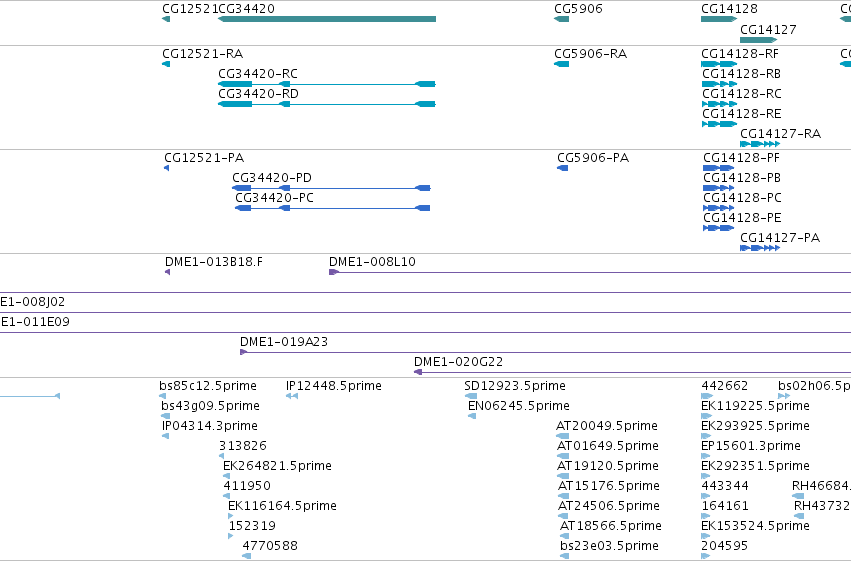The image size is (851, 561).
Task: Select the CG5906 gene arrow
Action: (561, 19)
